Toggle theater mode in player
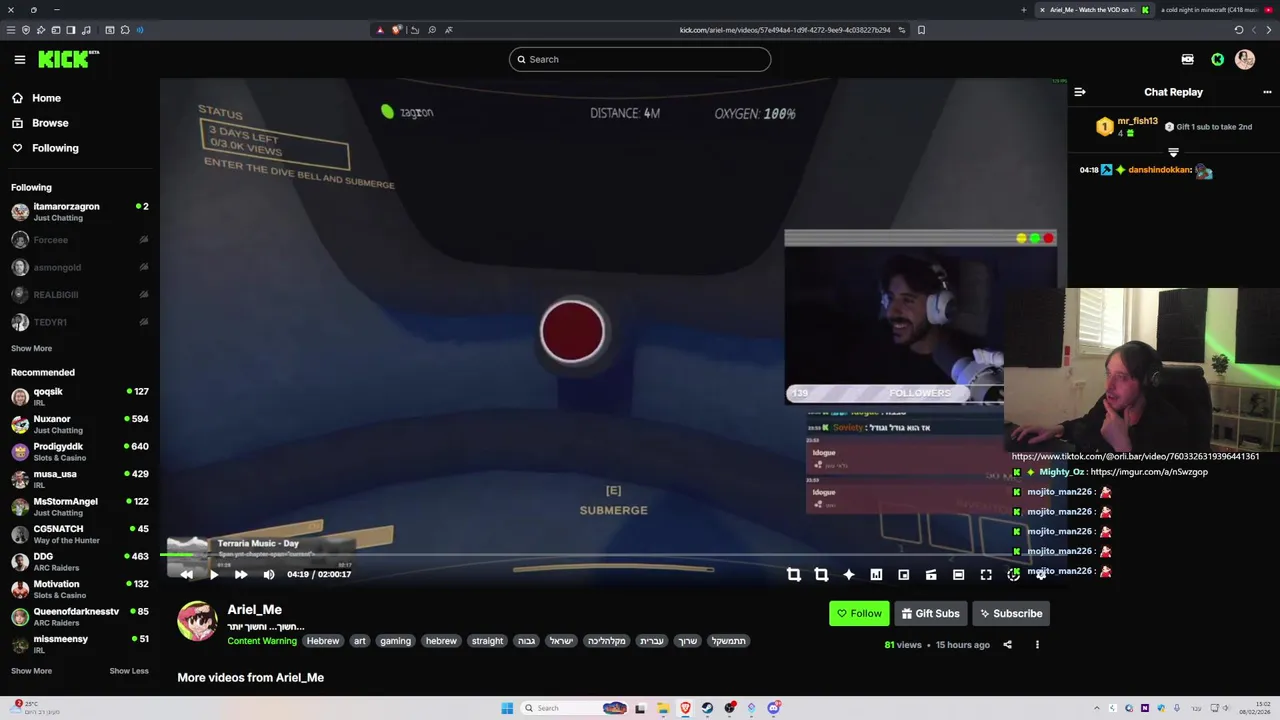The width and height of the screenshot is (1280, 720). coord(958,574)
